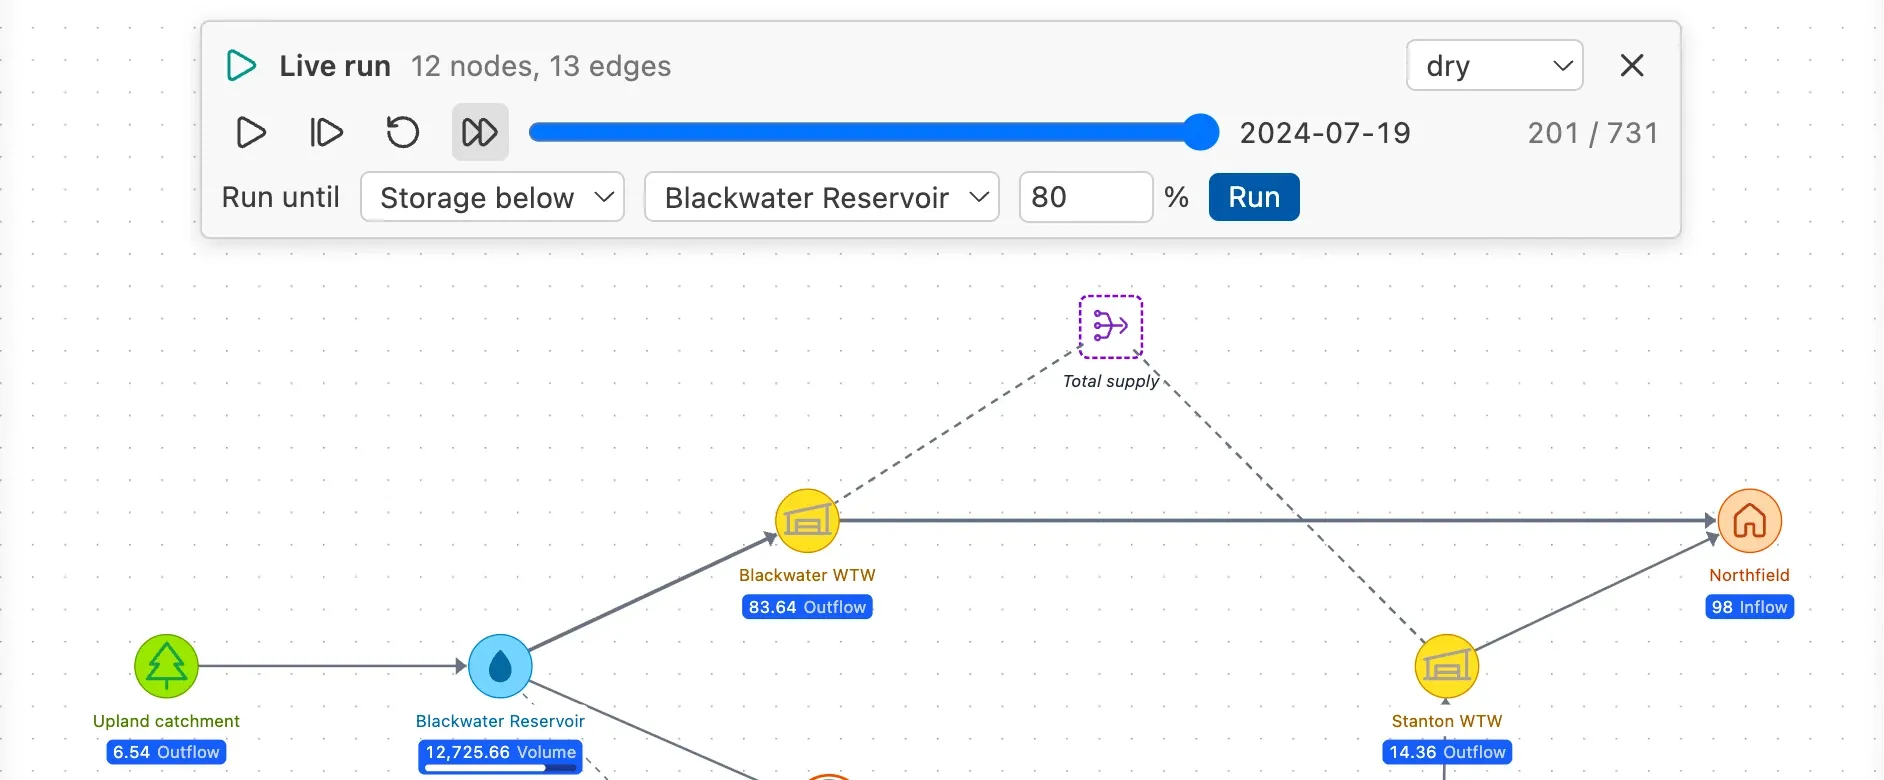This screenshot has width=1884, height=780.
Task: Click the percent threshold input field
Action: (x=1086, y=197)
